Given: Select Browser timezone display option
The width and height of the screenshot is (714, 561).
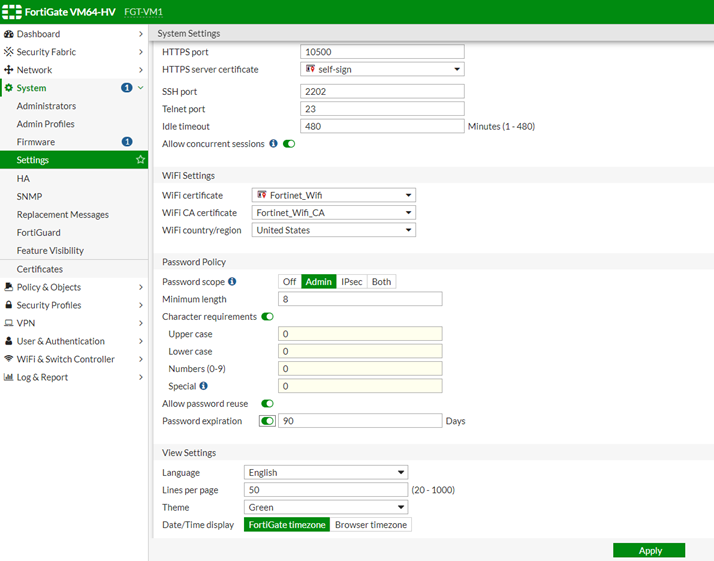Looking at the screenshot, I should tap(370, 525).
